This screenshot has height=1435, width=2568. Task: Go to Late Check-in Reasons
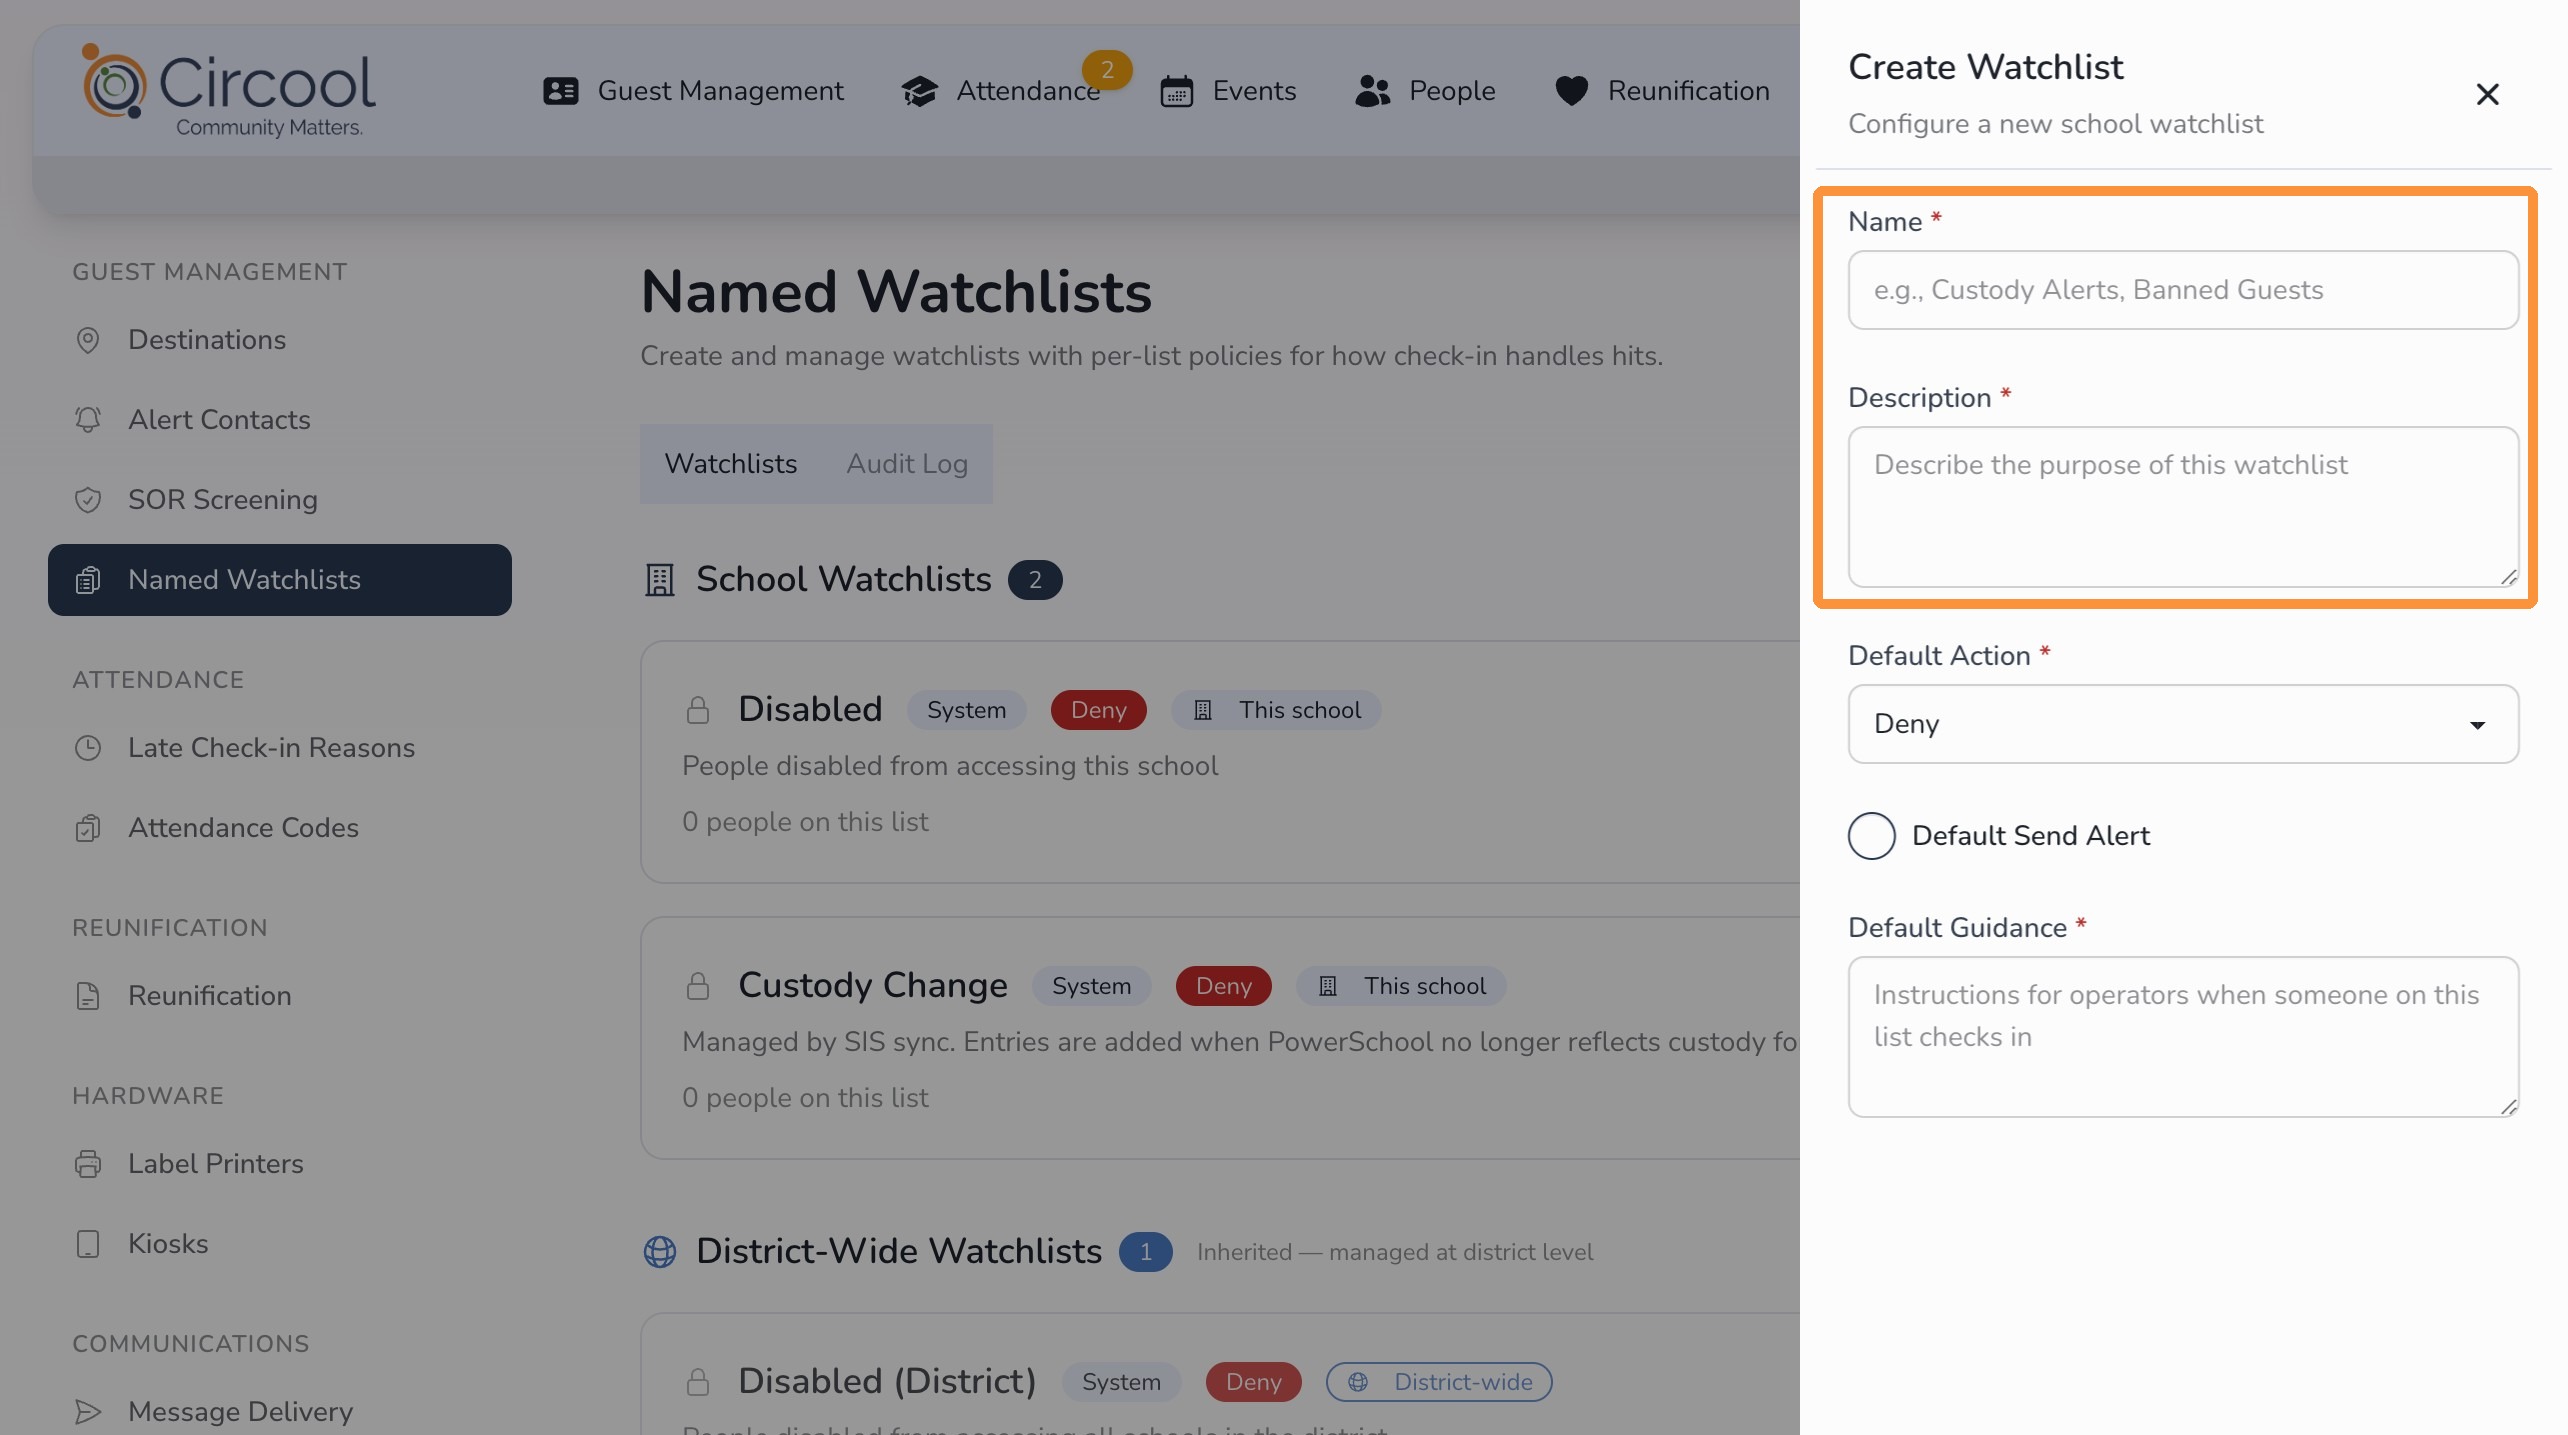(x=280, y=748)
